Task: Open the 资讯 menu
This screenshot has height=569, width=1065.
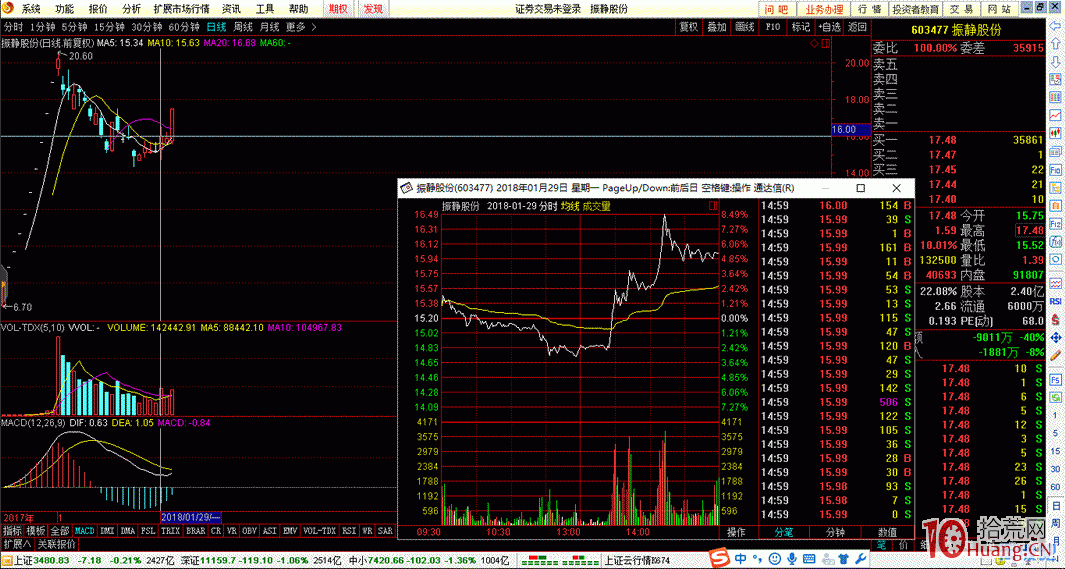Action: (x=231, y=9)
